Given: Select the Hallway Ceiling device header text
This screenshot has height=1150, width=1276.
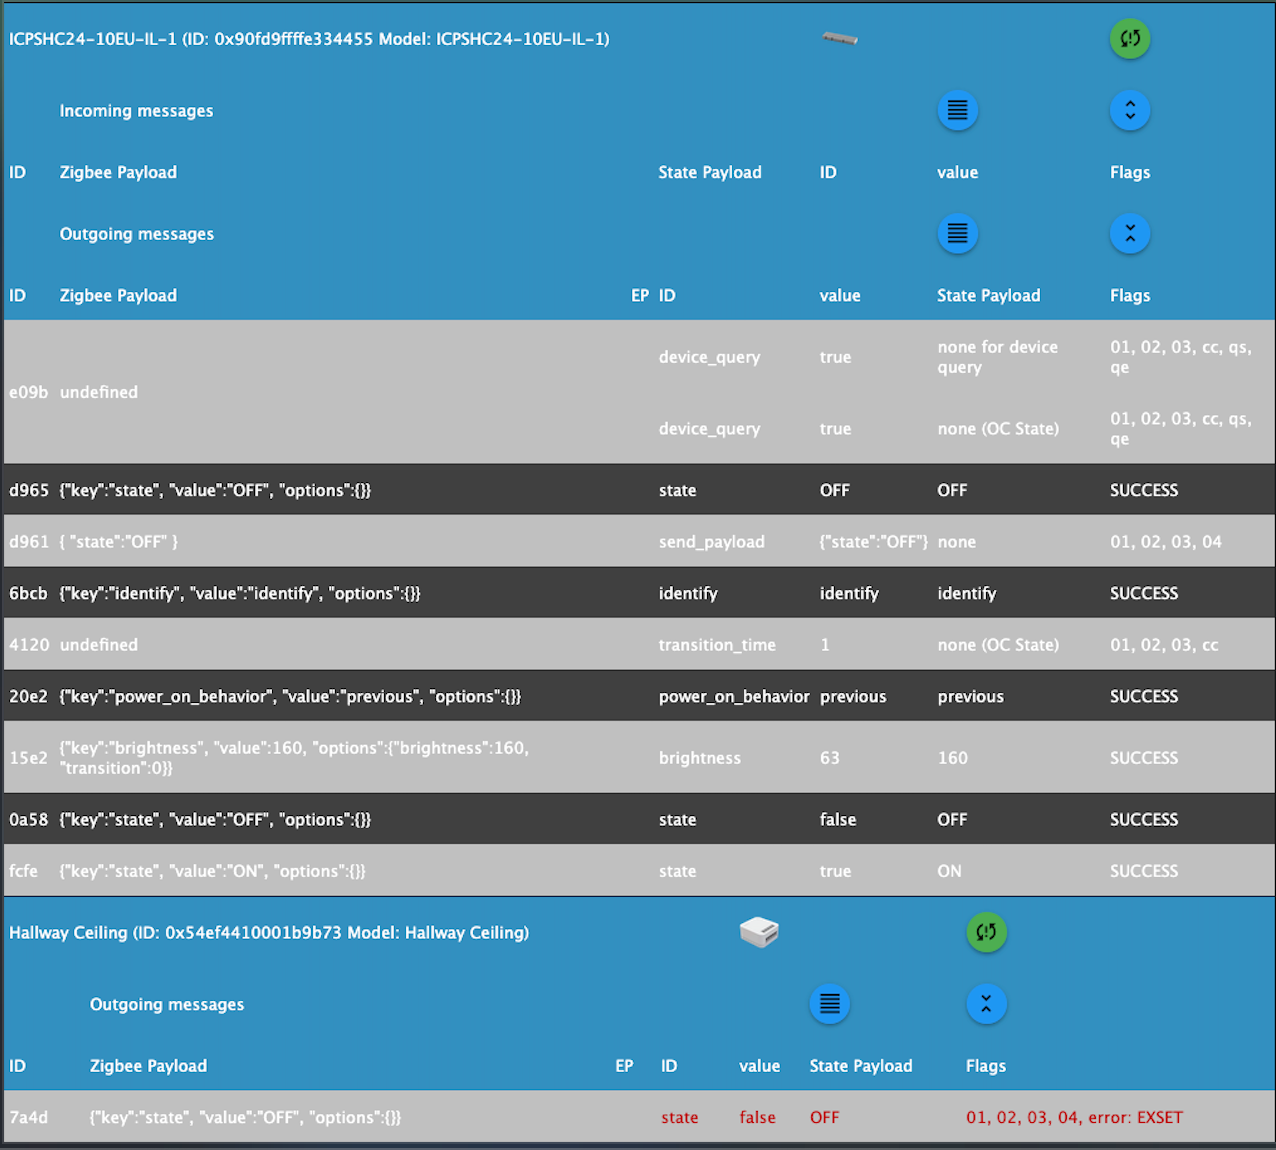Looking at the screenshot, I should point(269,932).
